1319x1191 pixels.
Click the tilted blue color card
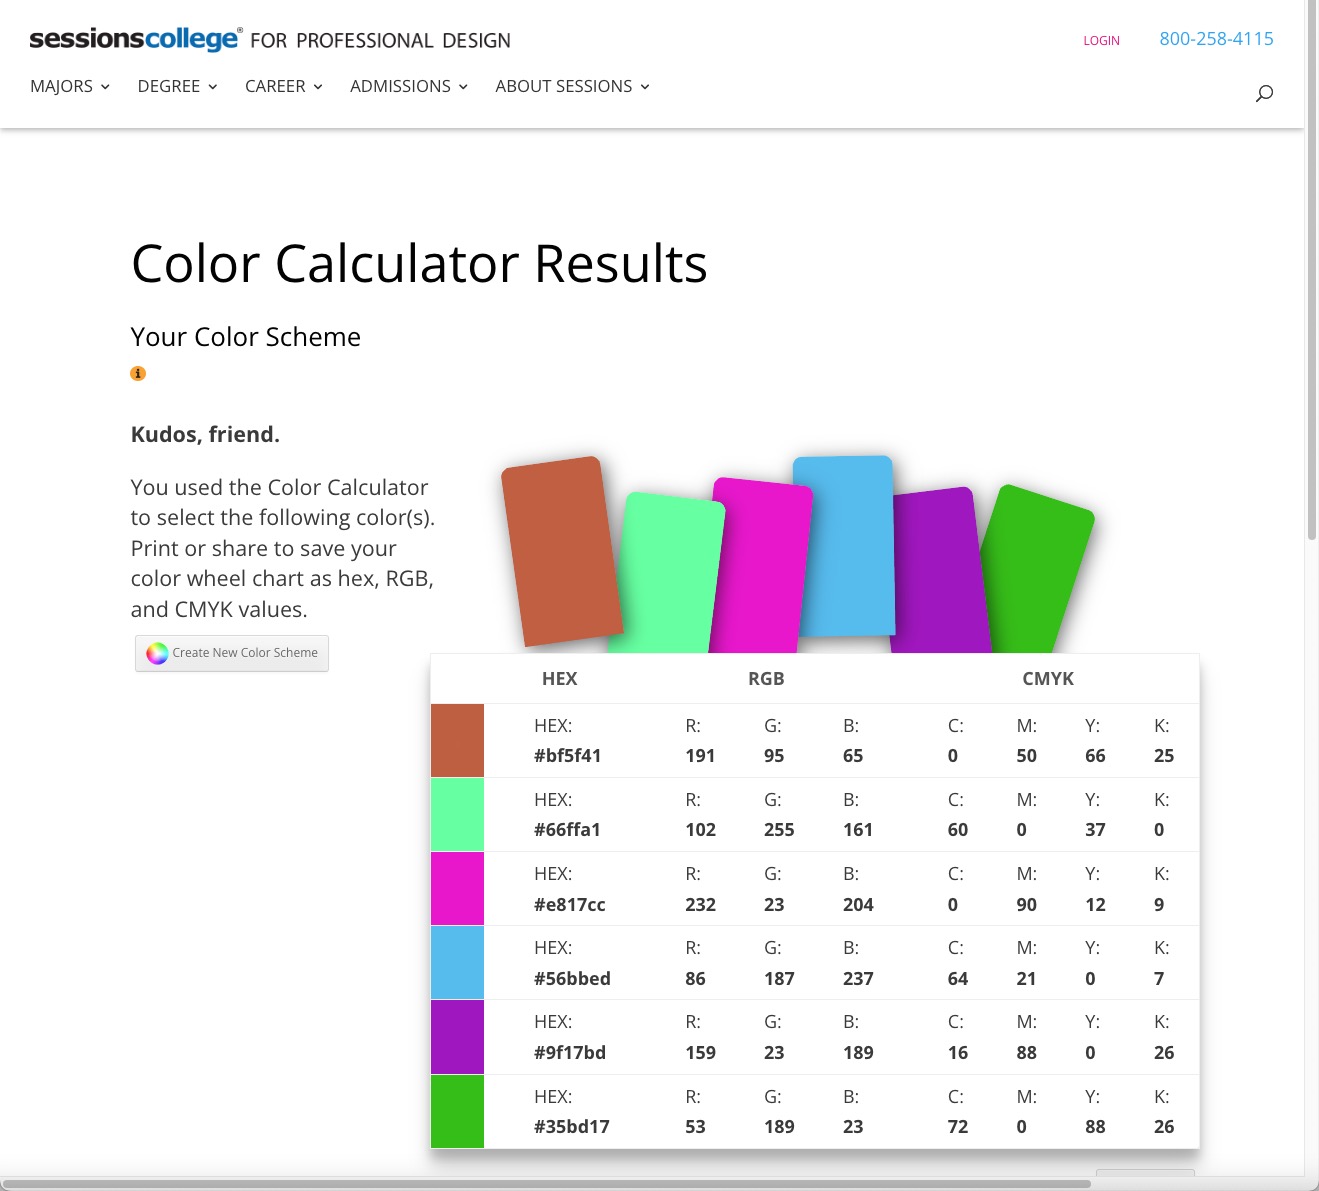coord(843,545)
